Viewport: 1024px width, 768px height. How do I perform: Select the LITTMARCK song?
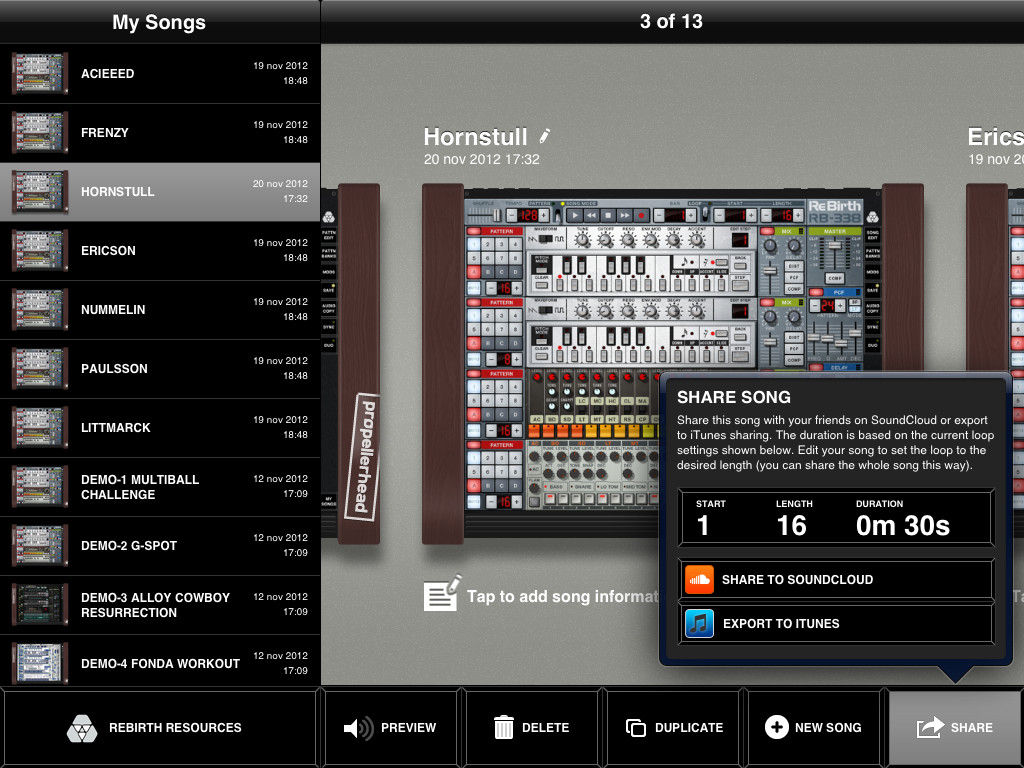click(x=160, y=428)
